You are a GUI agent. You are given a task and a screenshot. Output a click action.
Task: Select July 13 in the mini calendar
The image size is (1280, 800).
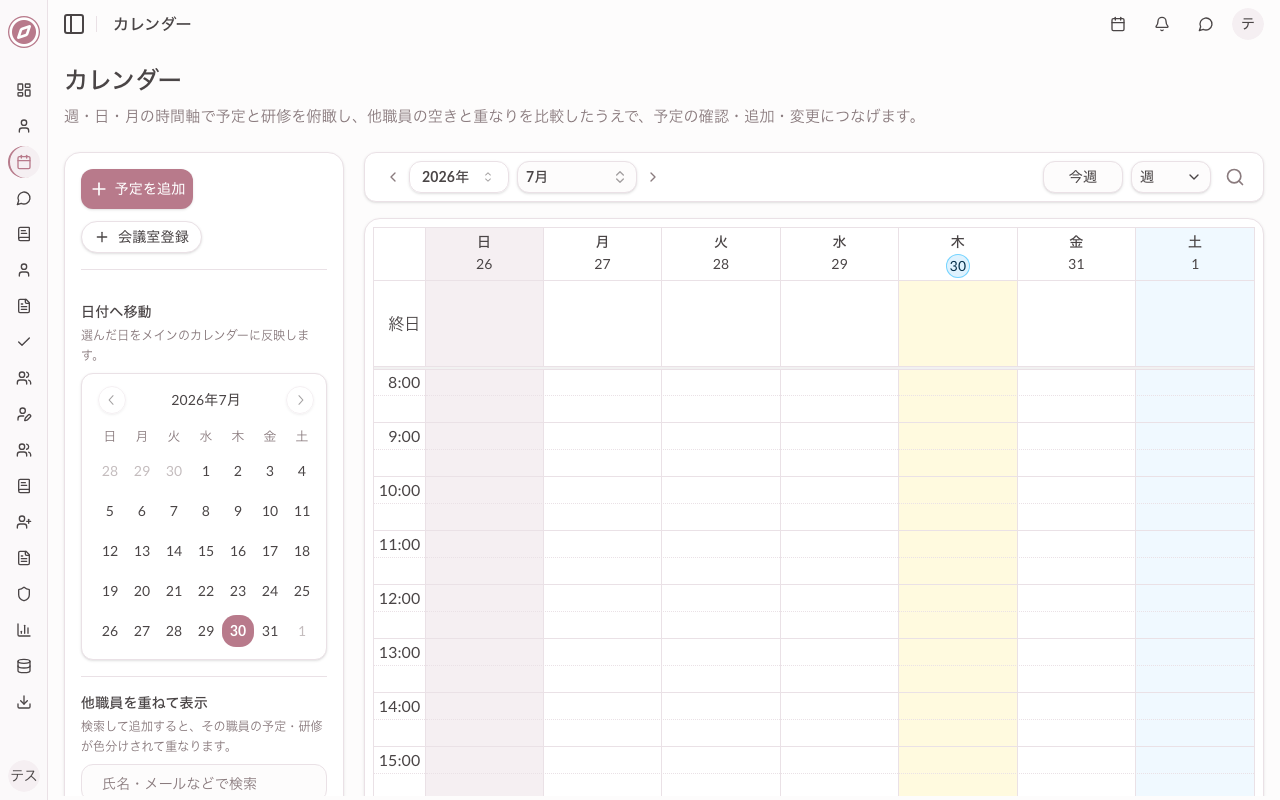[x=142, y=551]
